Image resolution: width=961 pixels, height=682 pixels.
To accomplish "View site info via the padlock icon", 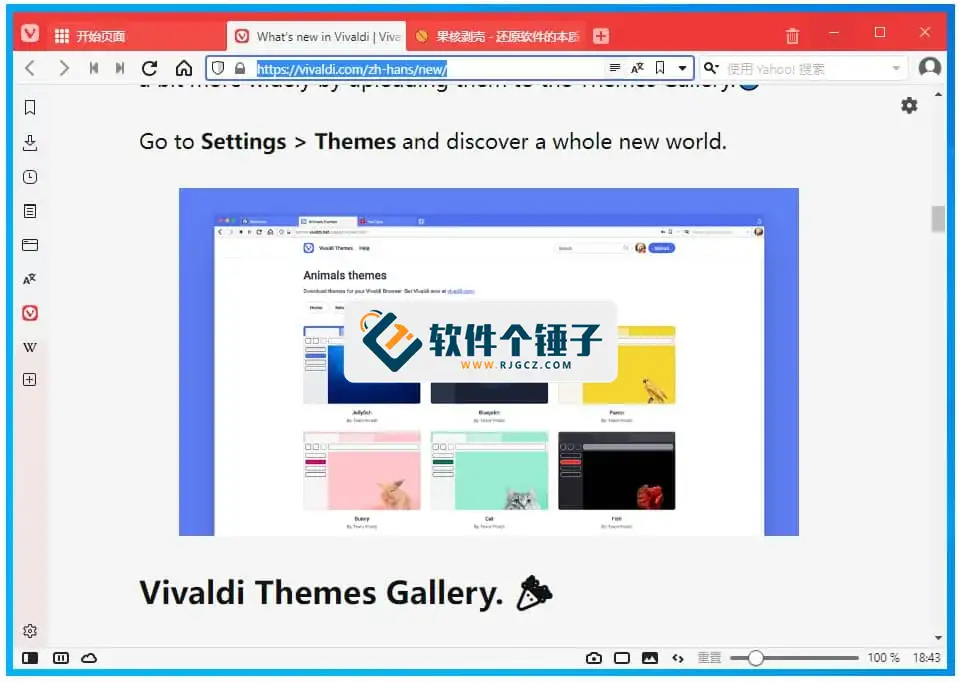I will pyautogui.click(x=240, y=68).
